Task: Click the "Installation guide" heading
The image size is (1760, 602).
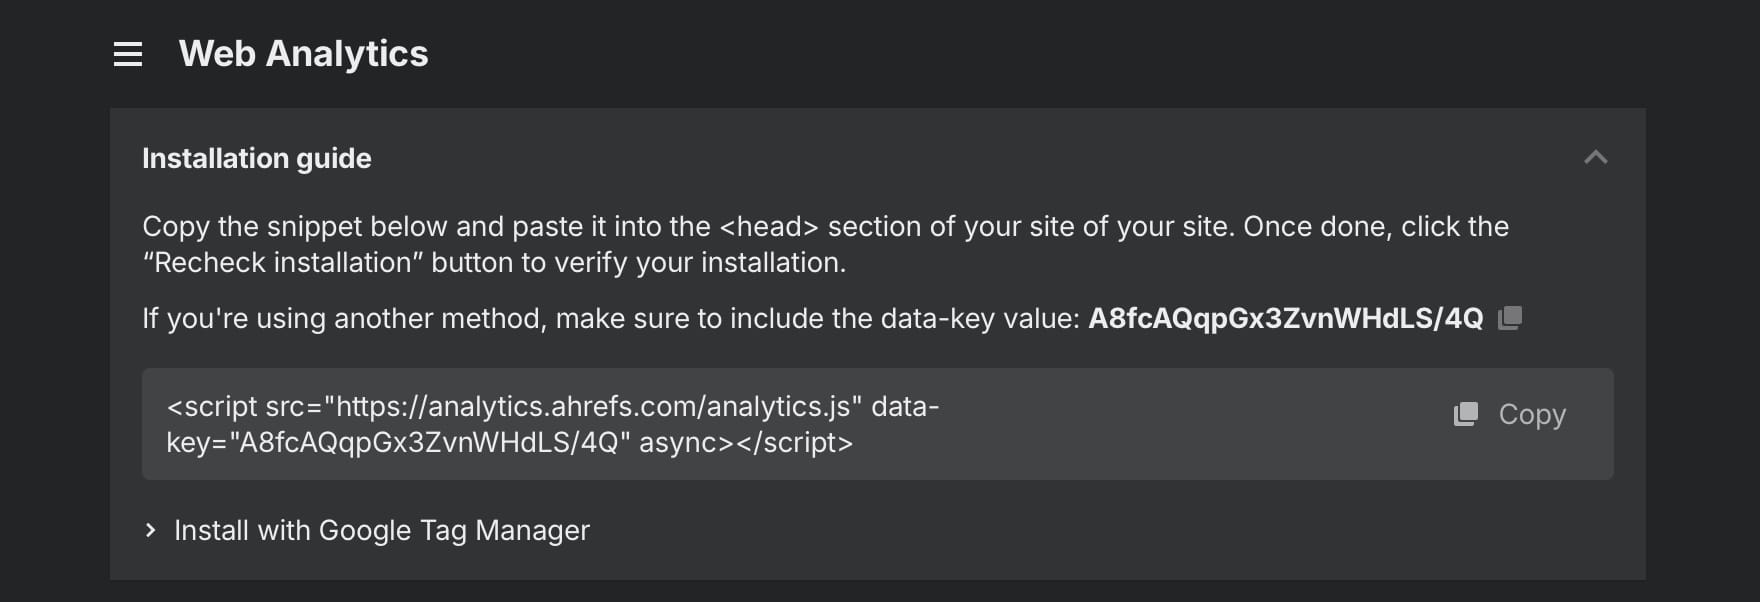Action: [257, 158]
